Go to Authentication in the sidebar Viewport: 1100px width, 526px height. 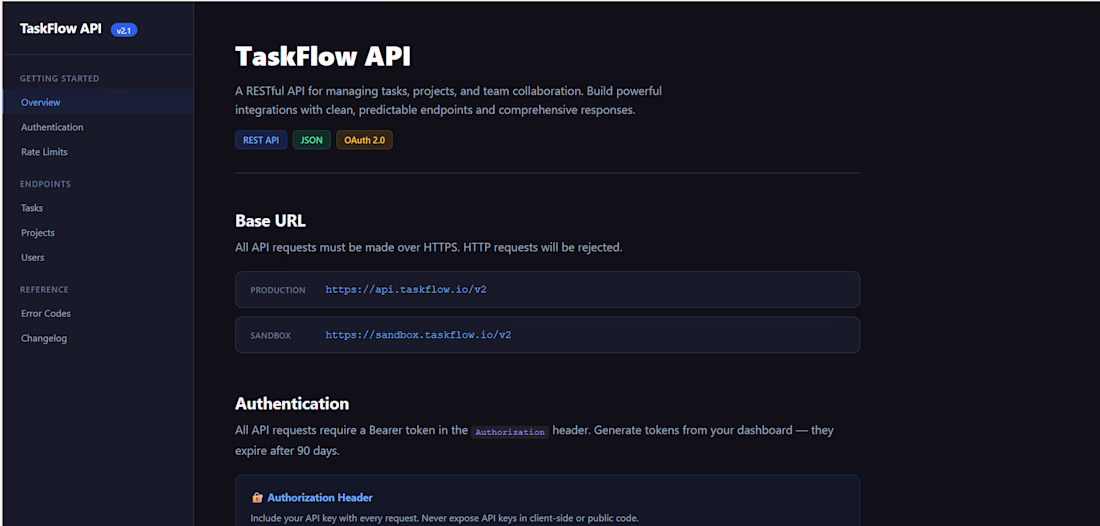[x=52, y=128]
